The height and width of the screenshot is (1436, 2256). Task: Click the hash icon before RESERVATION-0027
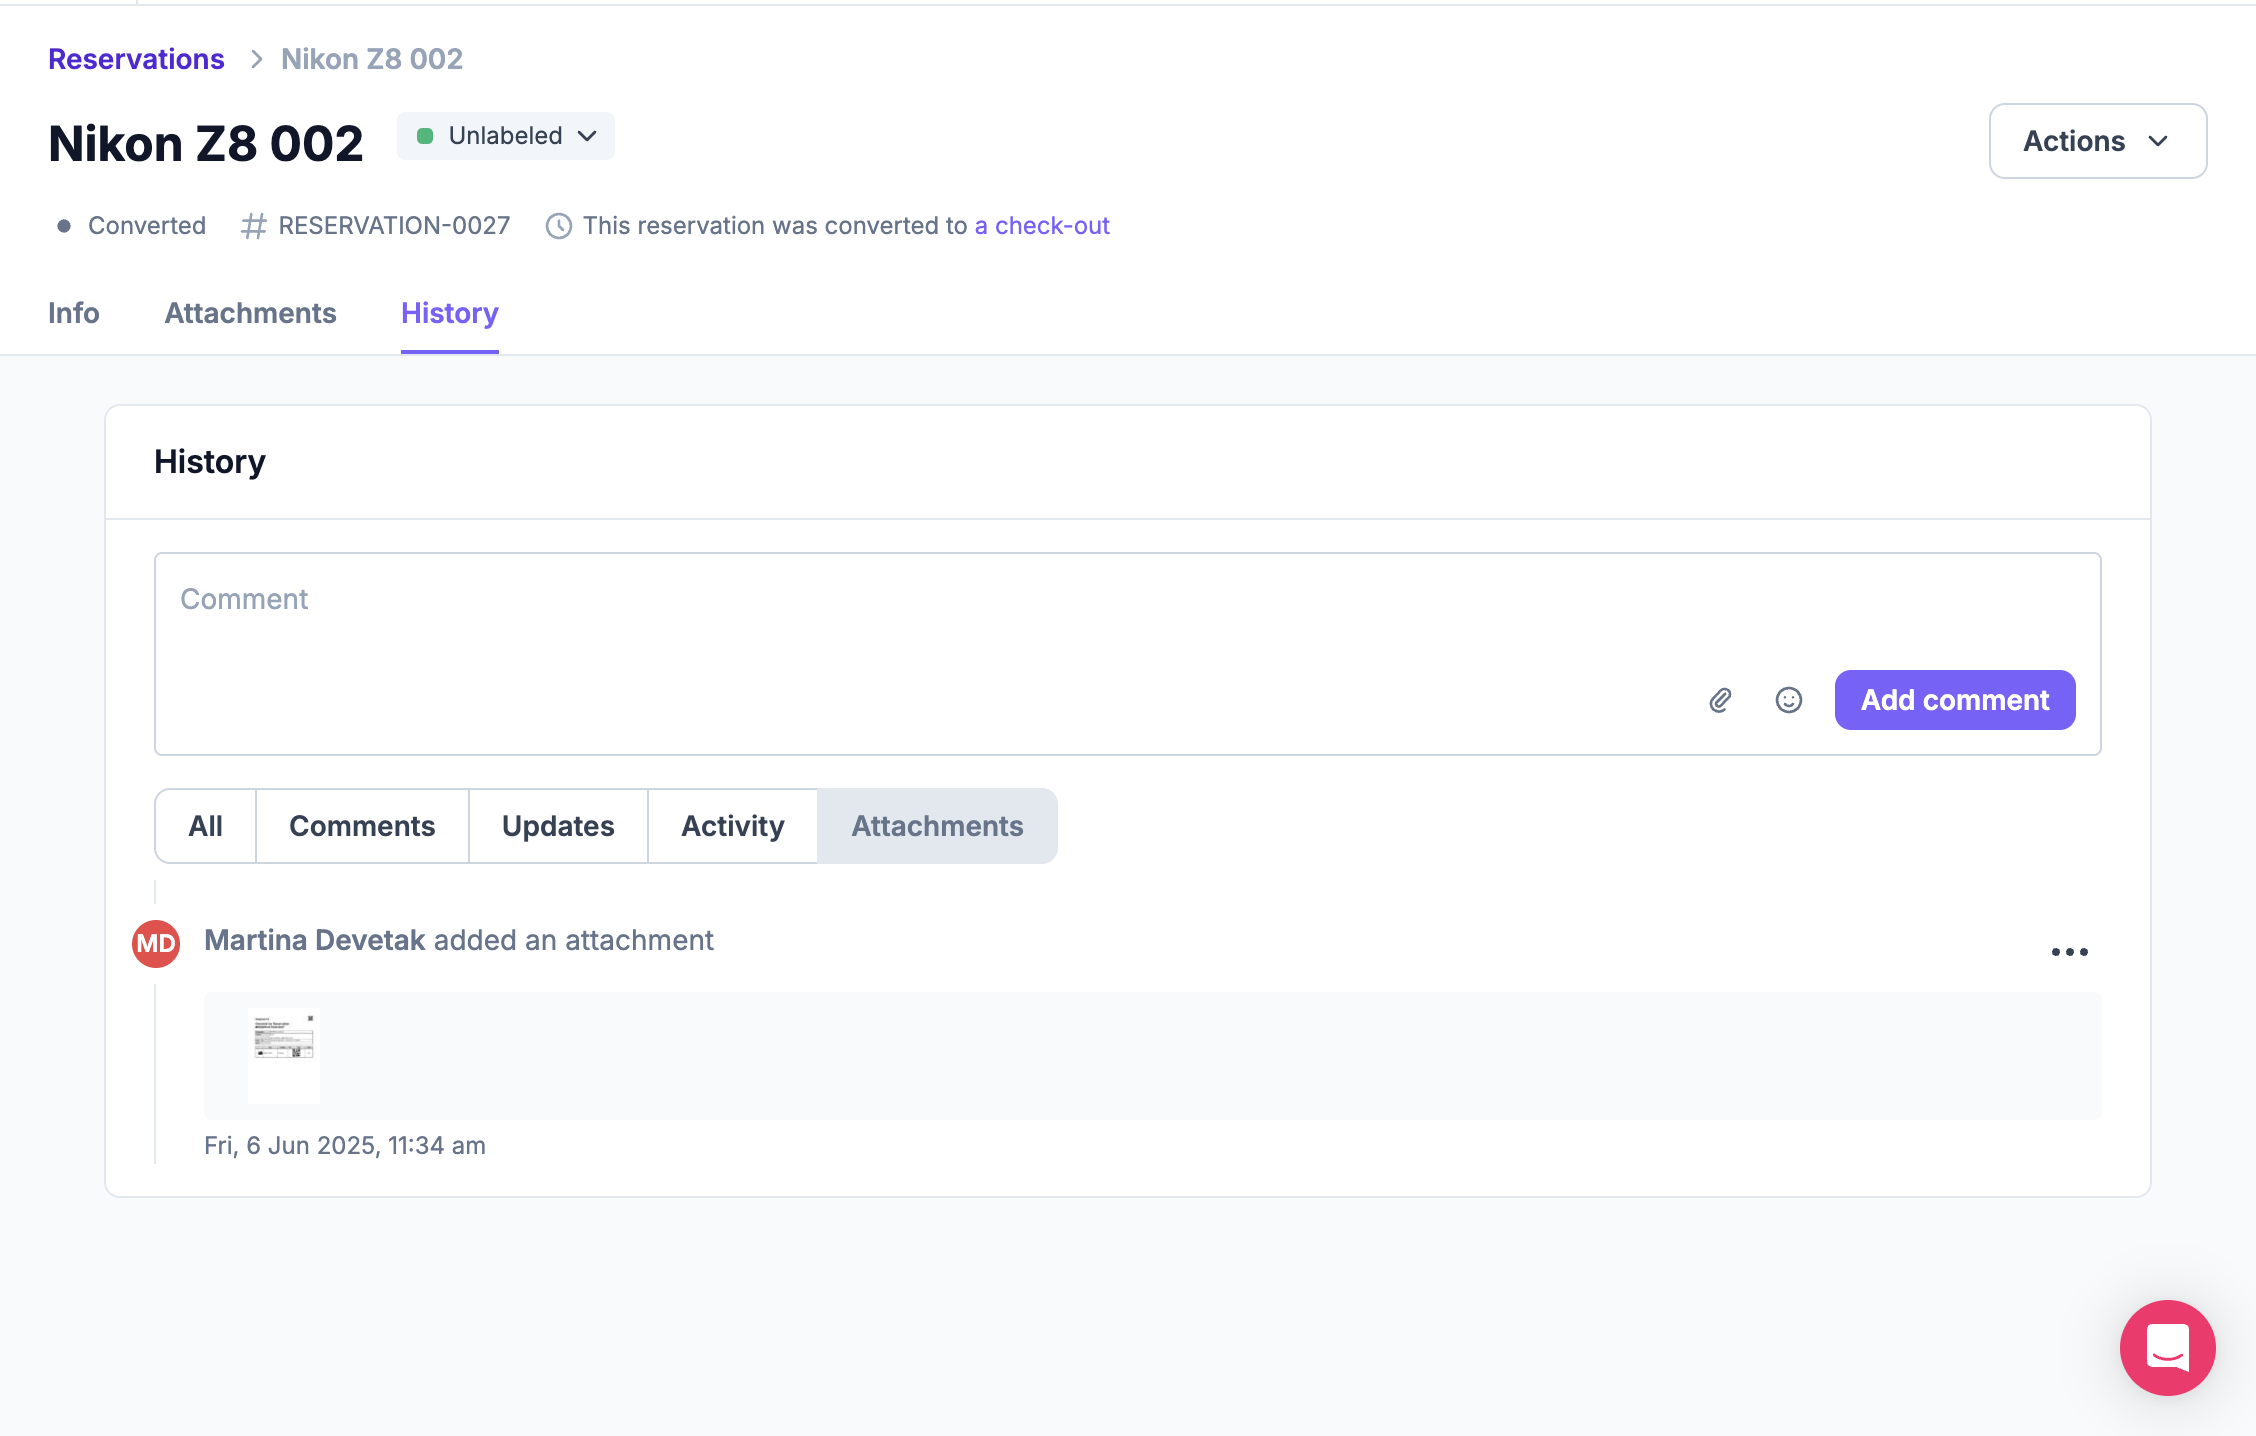[x=254, y=226]
